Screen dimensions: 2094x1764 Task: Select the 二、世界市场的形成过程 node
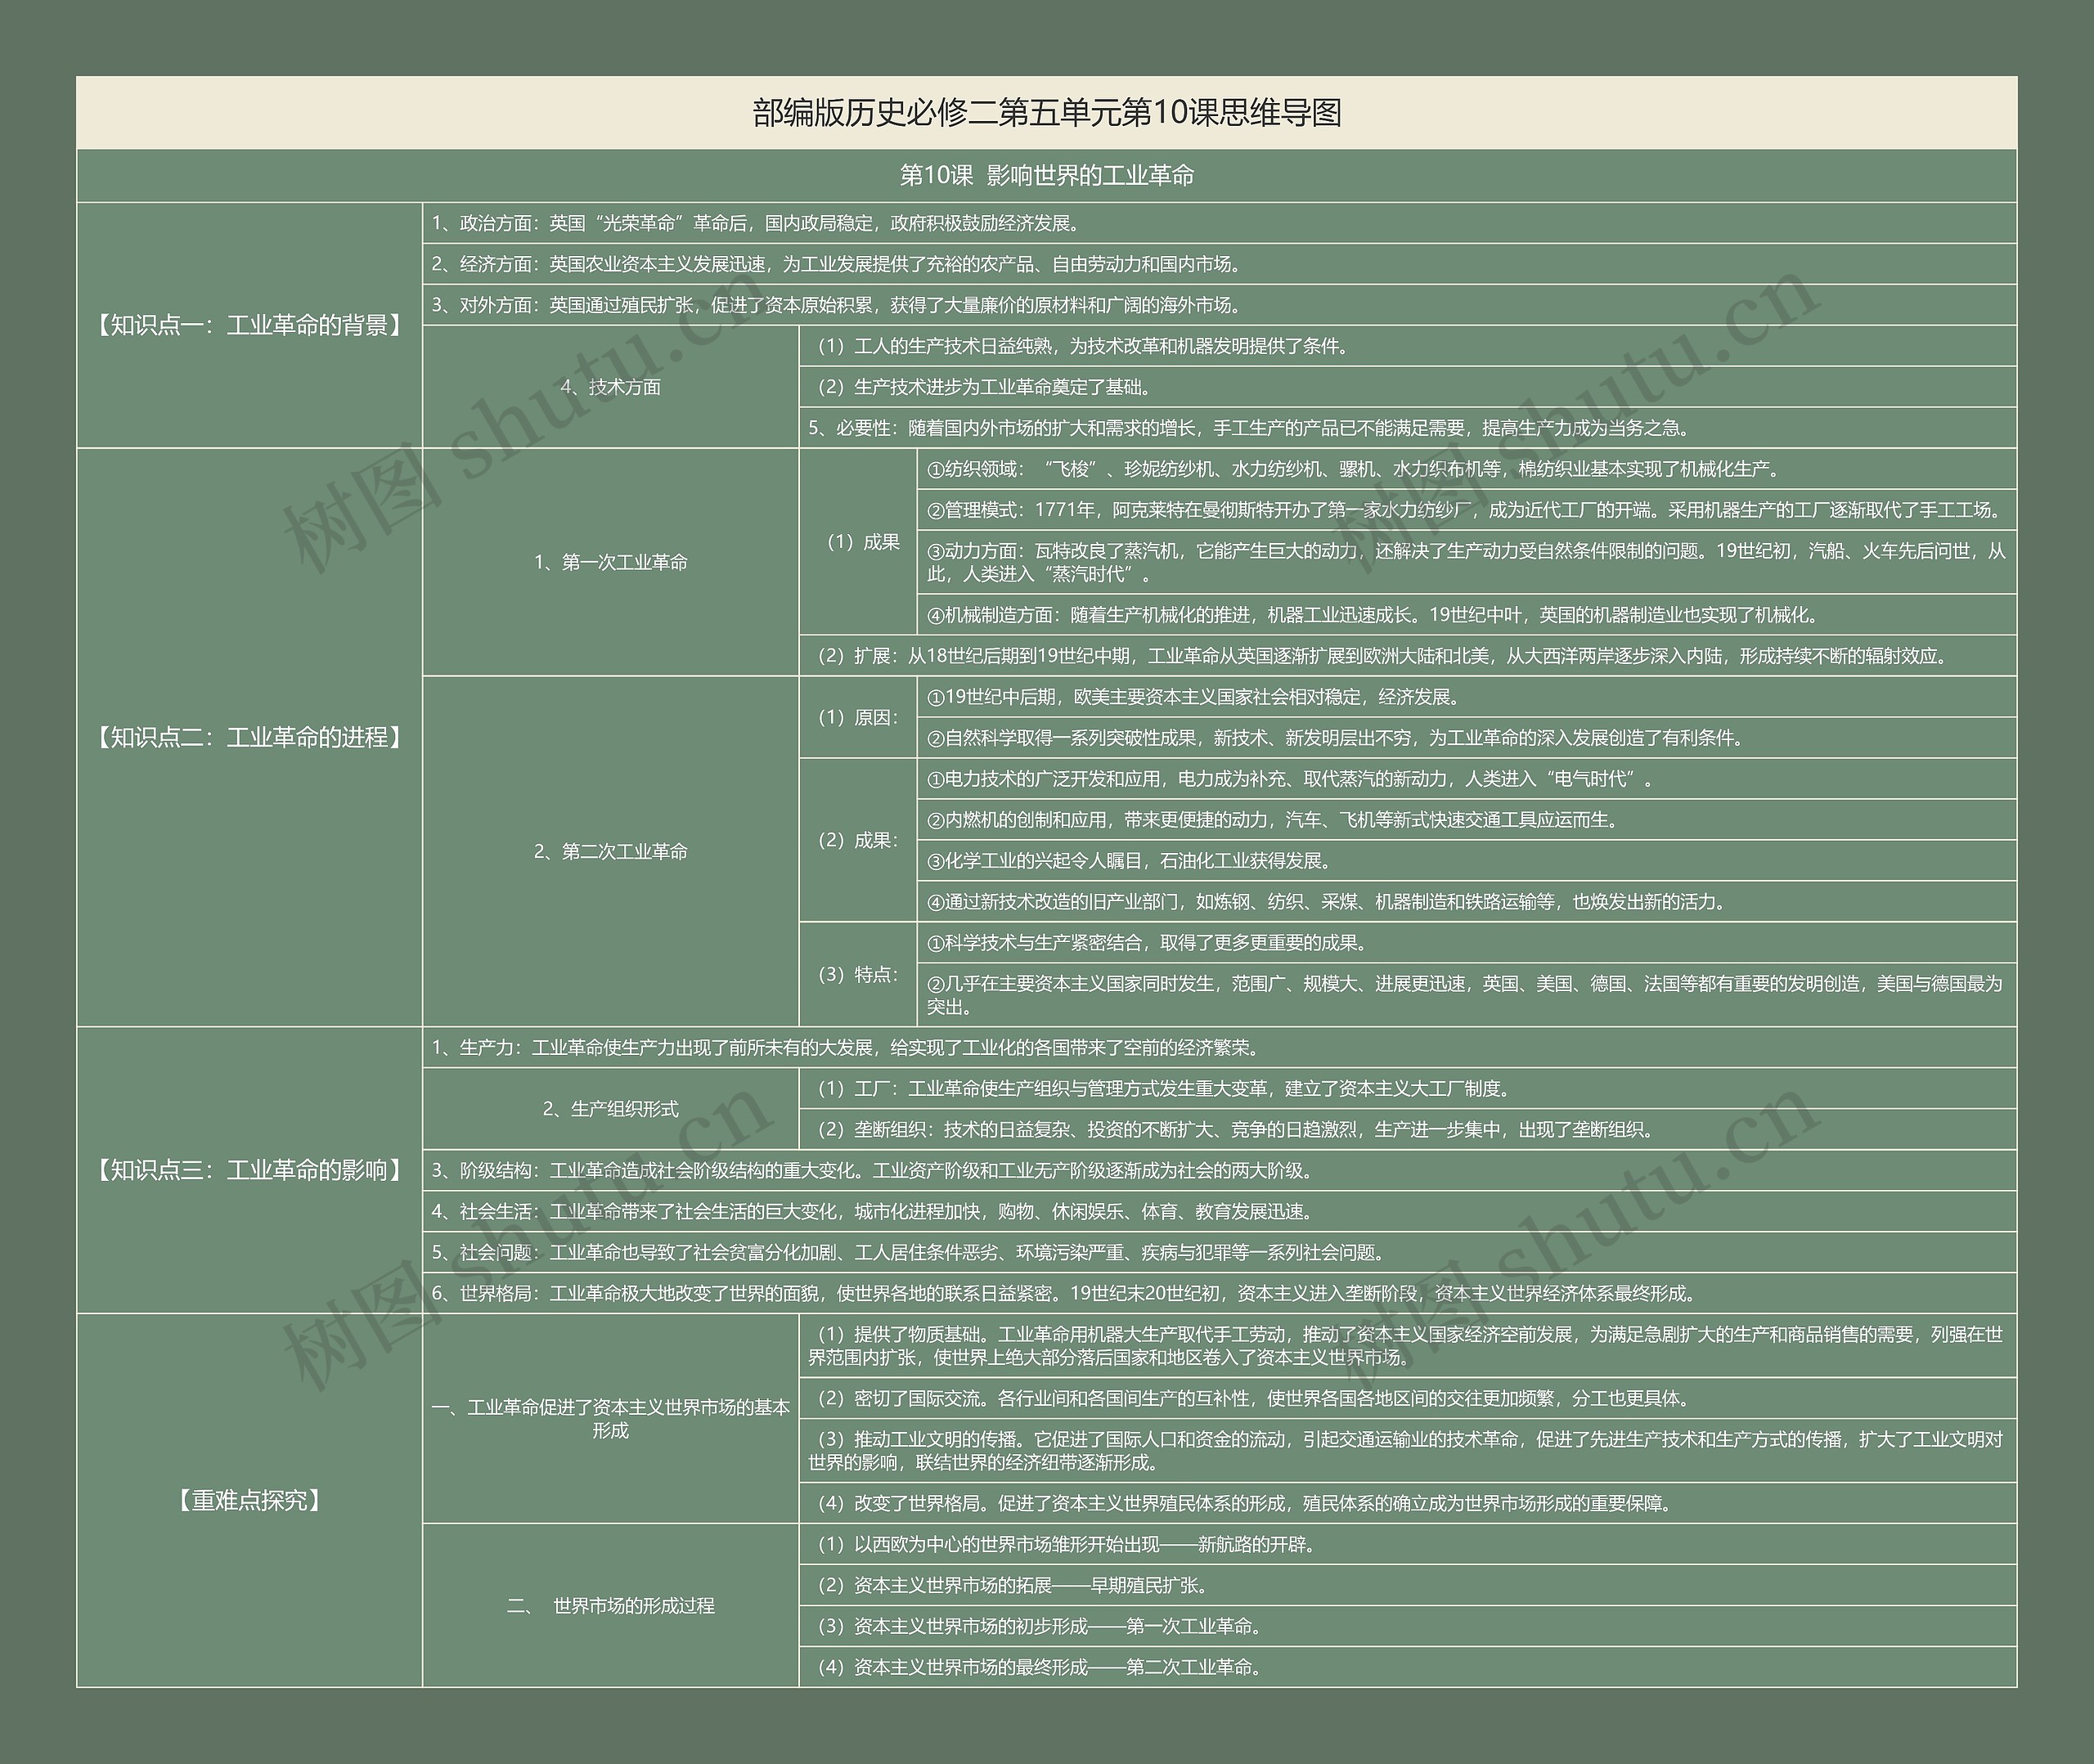point(610,1605)
